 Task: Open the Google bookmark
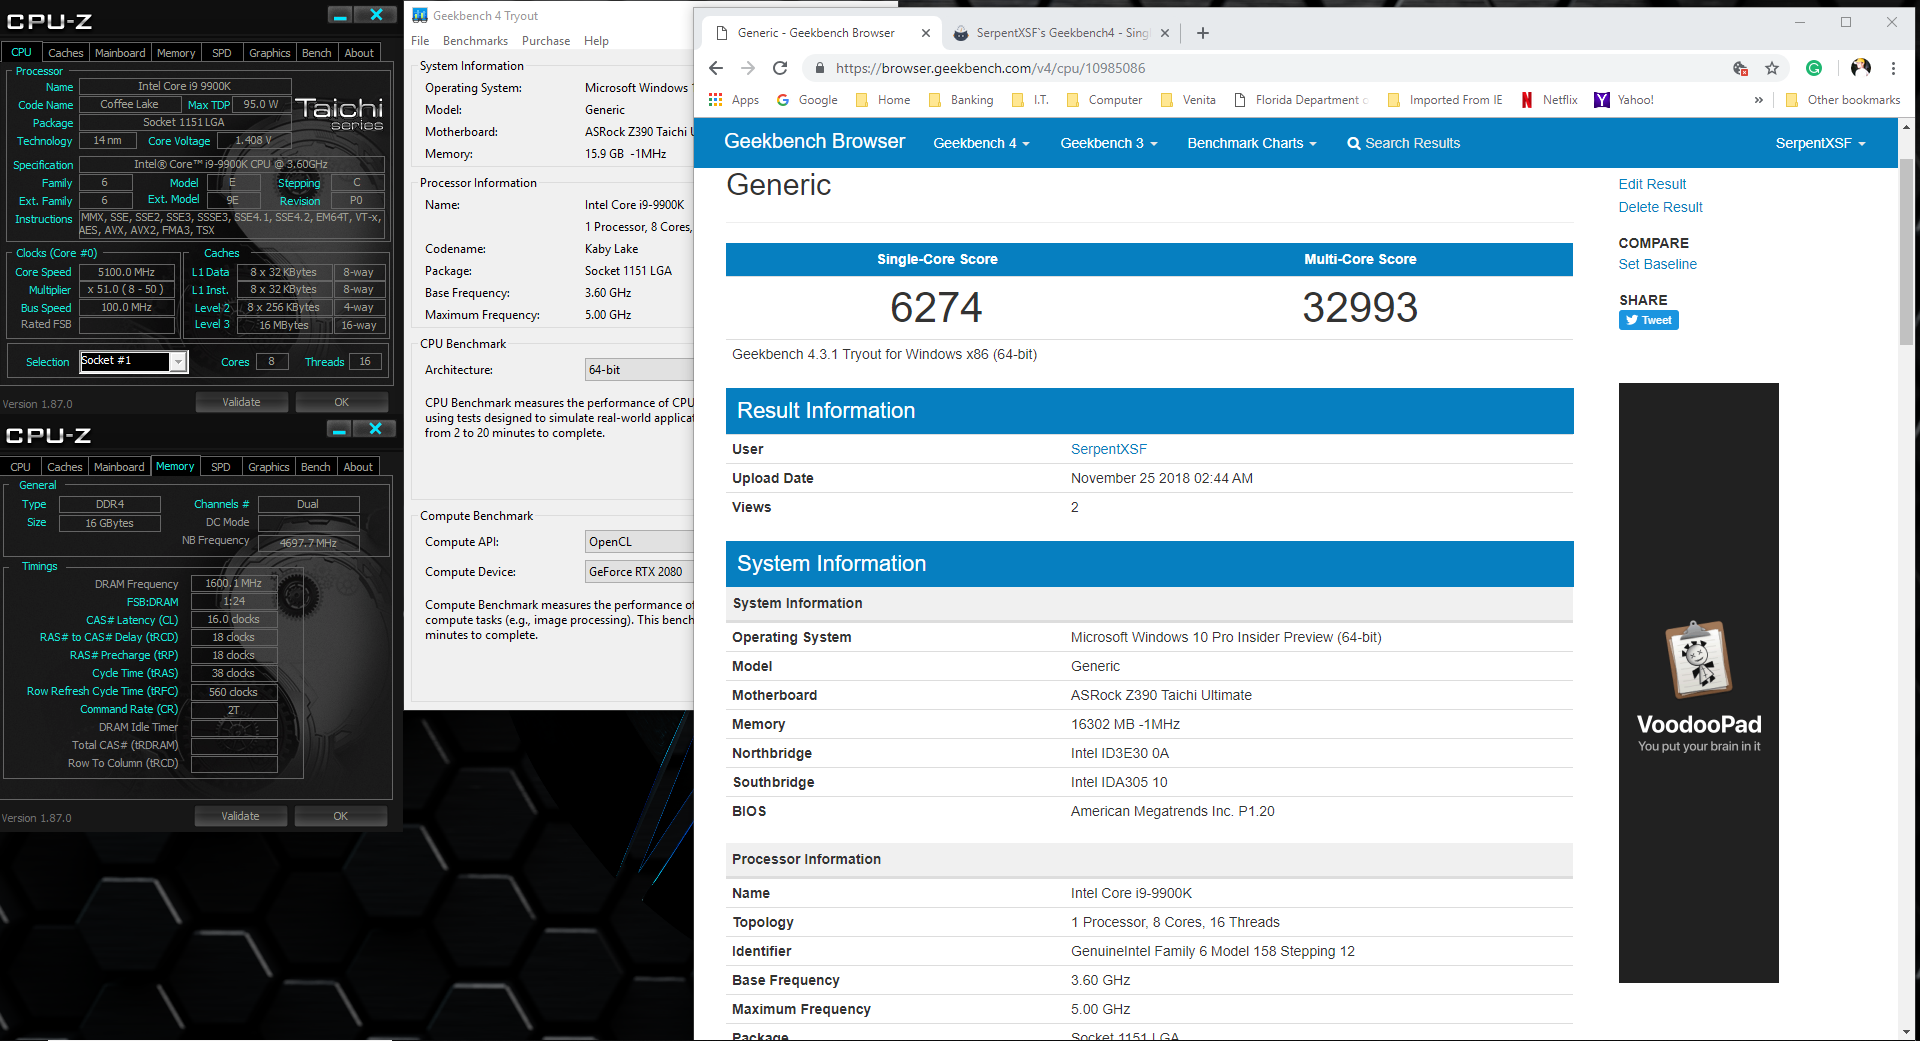click(x=807, y=100)
